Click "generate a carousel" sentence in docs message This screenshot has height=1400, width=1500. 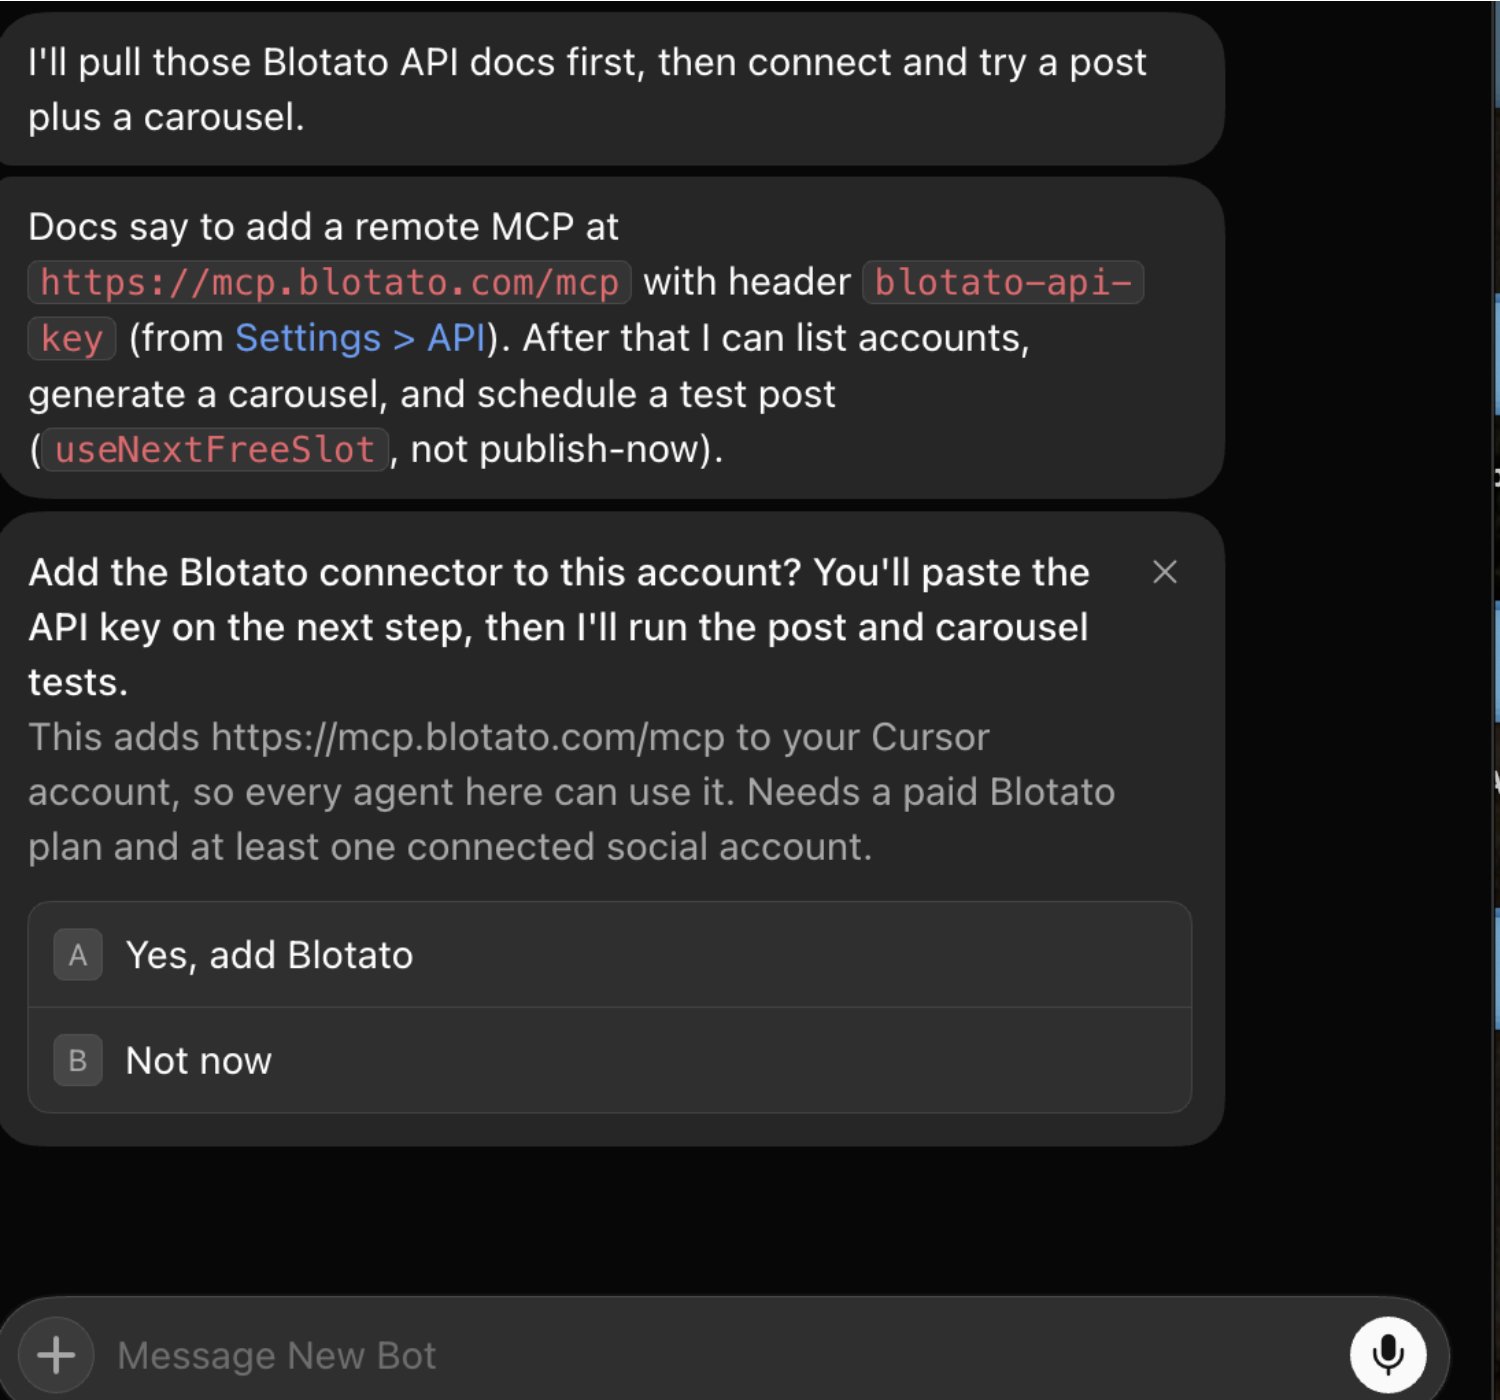[x=207, y=394]
